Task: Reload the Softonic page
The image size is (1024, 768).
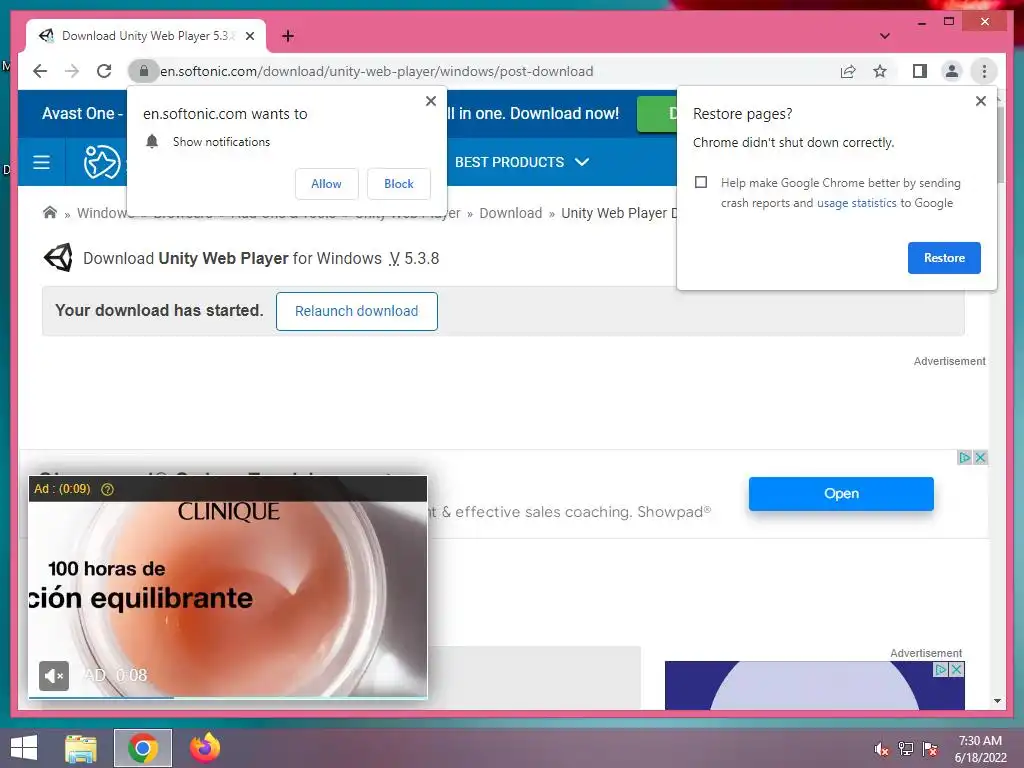Action: tap(104, 71)
